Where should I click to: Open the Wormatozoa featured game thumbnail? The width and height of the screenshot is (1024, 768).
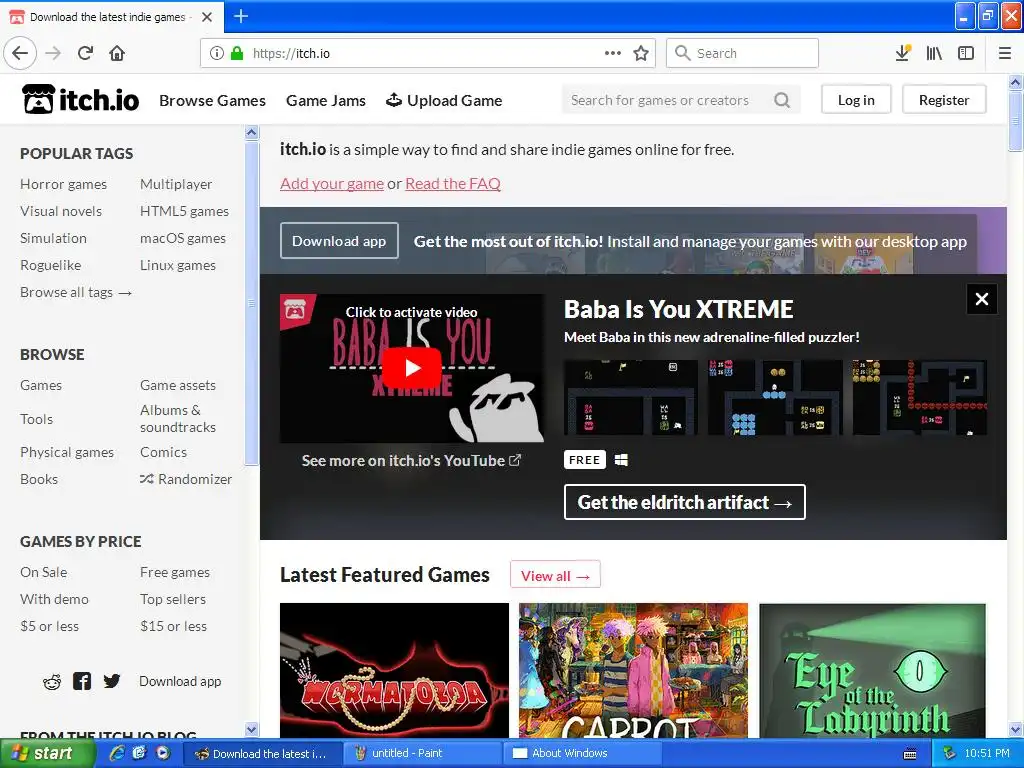pos(394,671)
